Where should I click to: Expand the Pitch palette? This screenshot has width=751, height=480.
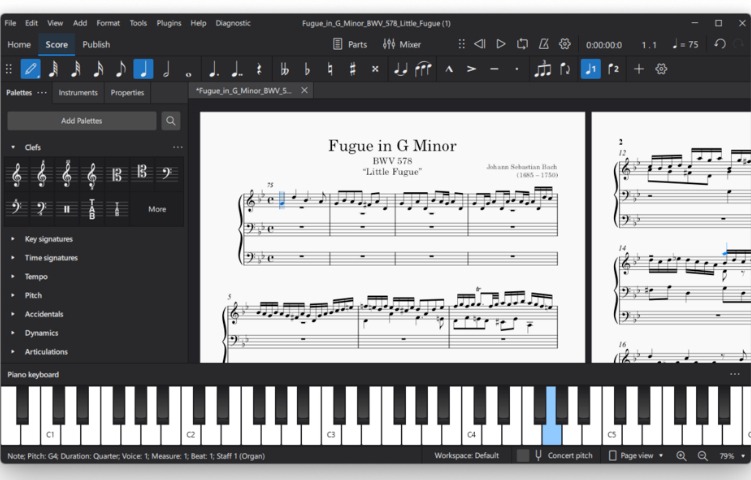pyautogui.click(x=13, y=295)
